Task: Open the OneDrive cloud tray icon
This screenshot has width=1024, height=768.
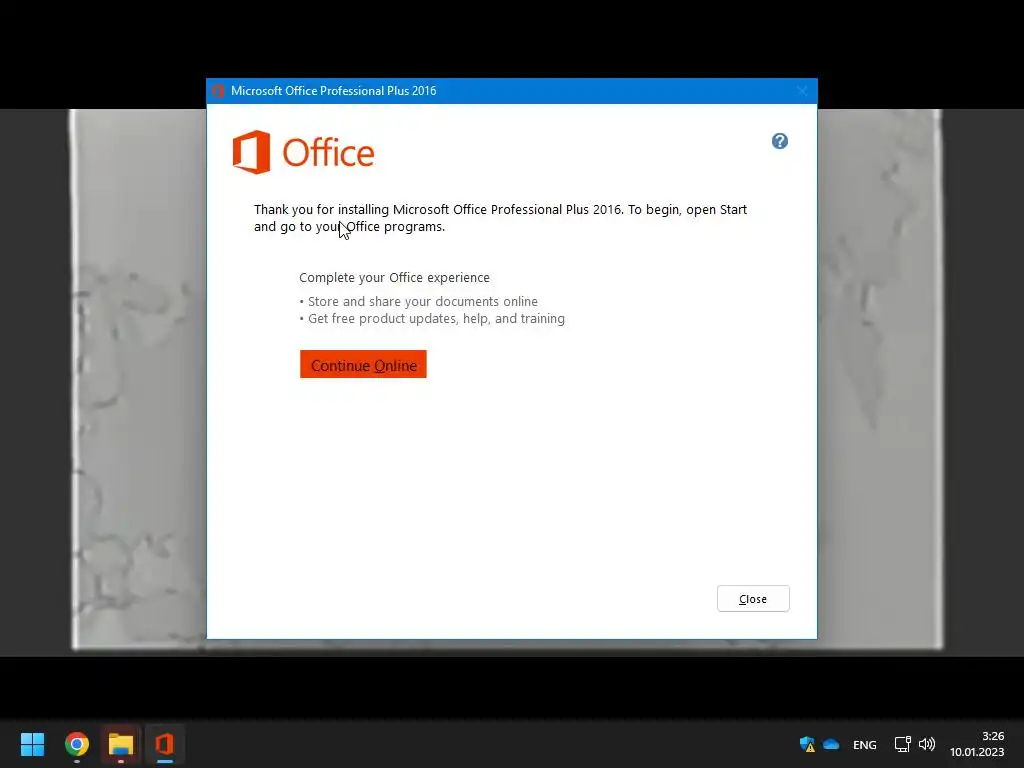Action: [831, 744]
